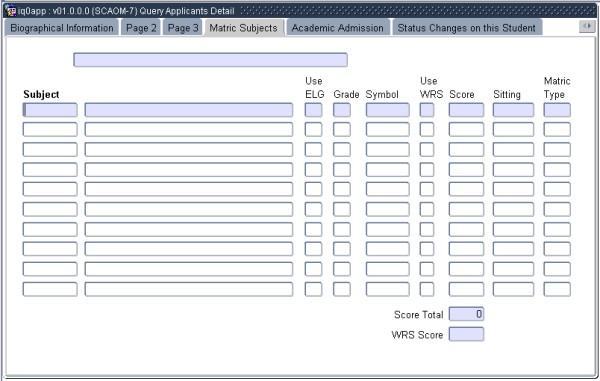600x381 pixels.
Task: Click first row Grade field
Action: coord(342,110)
